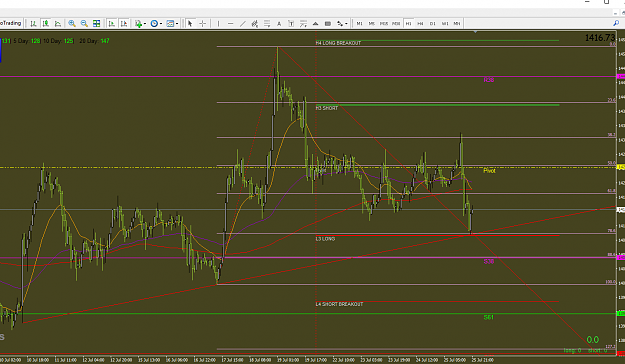Select the text label tool

pyautogui.click(x=291, y=24)
